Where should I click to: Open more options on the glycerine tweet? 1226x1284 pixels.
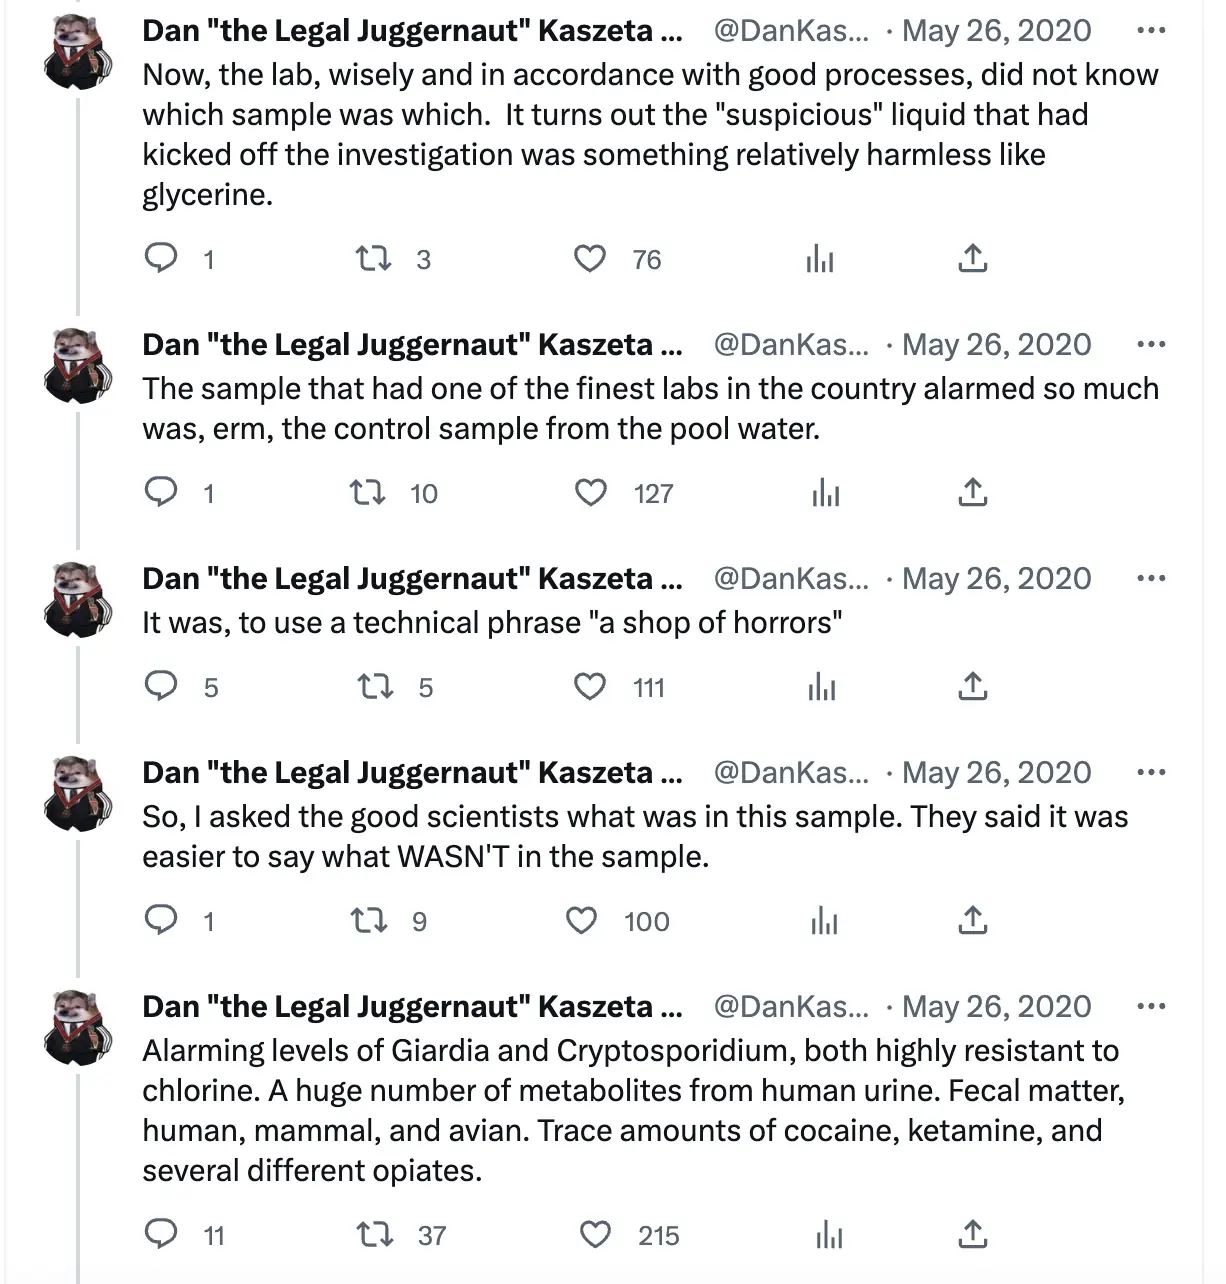coord(1151,31)
